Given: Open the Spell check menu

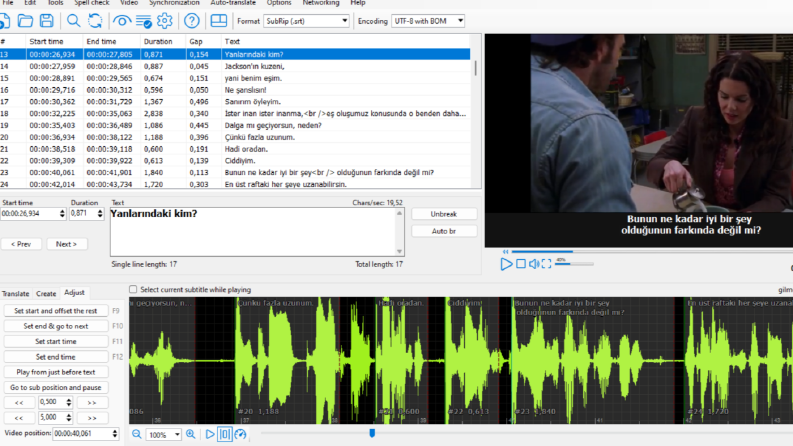Looking at the screenshot, I should (x=92, y=3).
